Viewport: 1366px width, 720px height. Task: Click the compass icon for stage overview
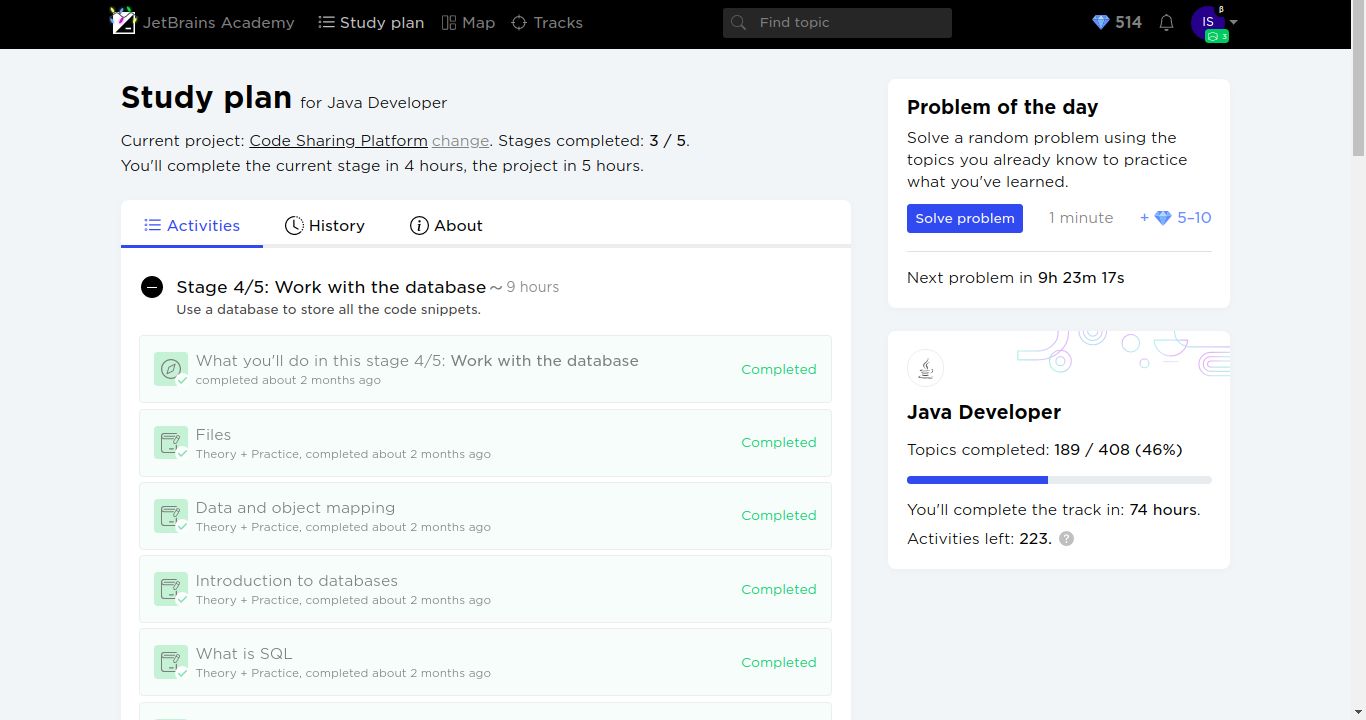[170, 369]
